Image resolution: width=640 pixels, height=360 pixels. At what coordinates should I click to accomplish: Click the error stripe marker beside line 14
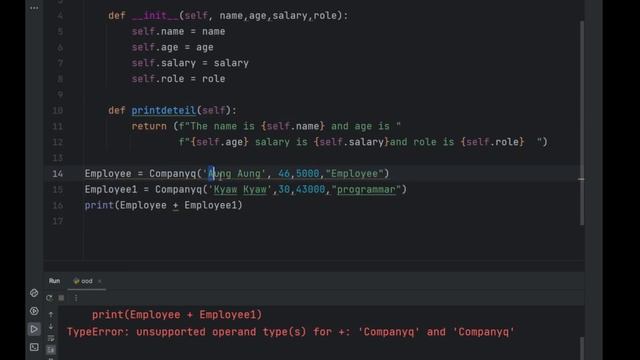pos(581,179)
